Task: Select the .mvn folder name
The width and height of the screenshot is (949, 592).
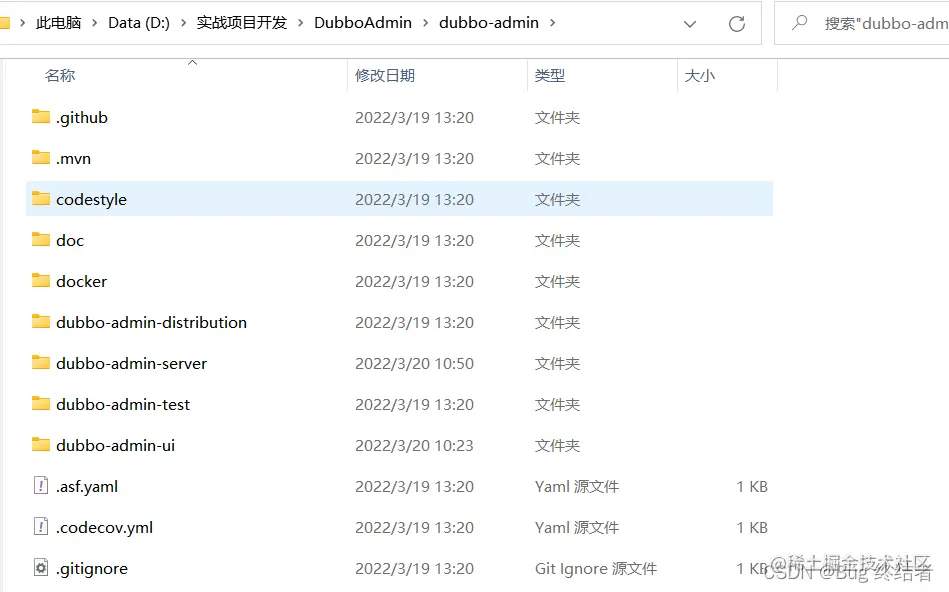Action: coord(73,159)
